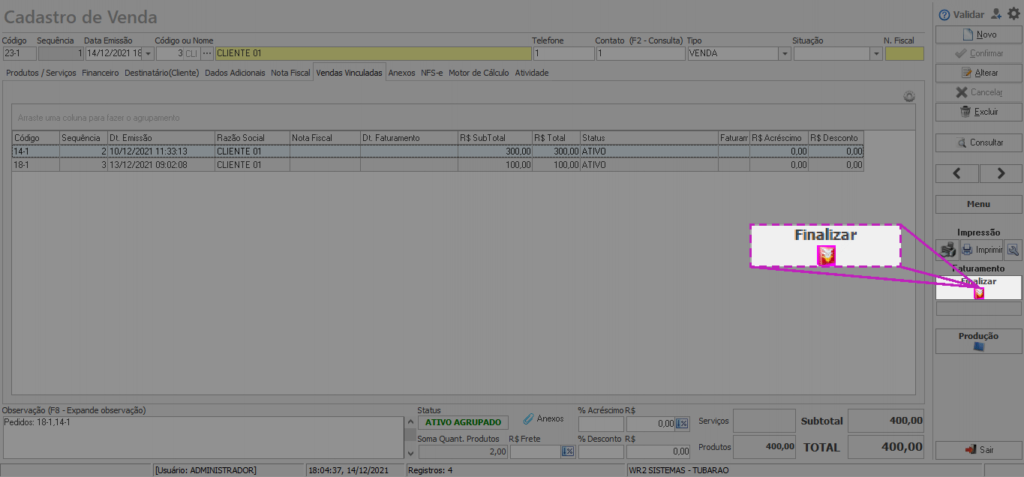The image size is (1024, 477).
Task: Click the customer lookup ellipsis button
Action: pos(207,54)
